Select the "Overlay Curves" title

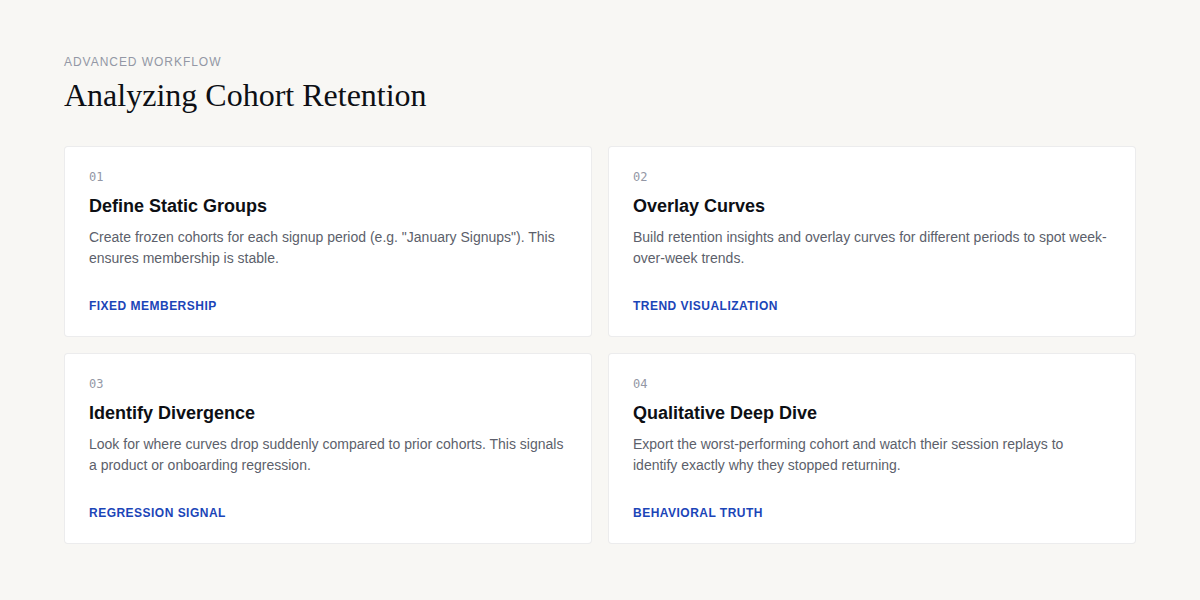coord(699,206)
